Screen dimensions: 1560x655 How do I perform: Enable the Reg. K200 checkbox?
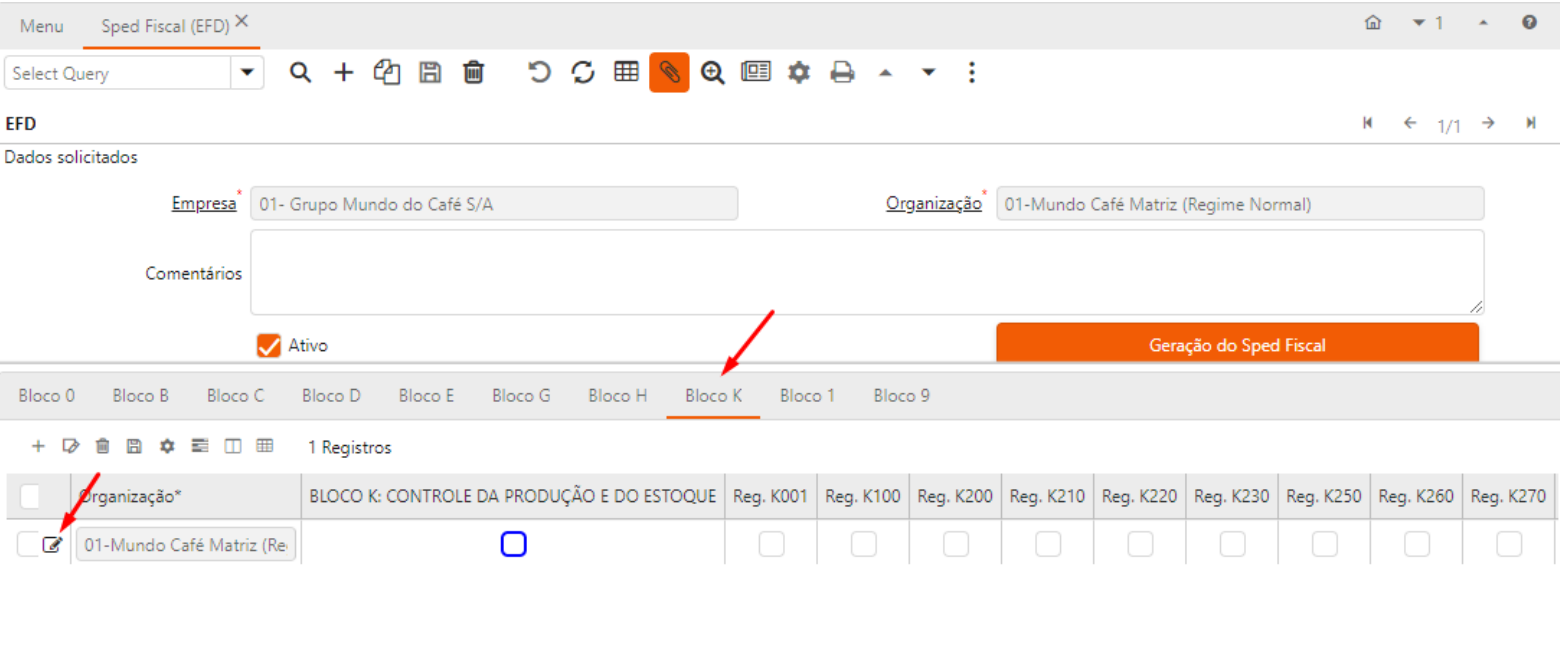coord(956,544)
